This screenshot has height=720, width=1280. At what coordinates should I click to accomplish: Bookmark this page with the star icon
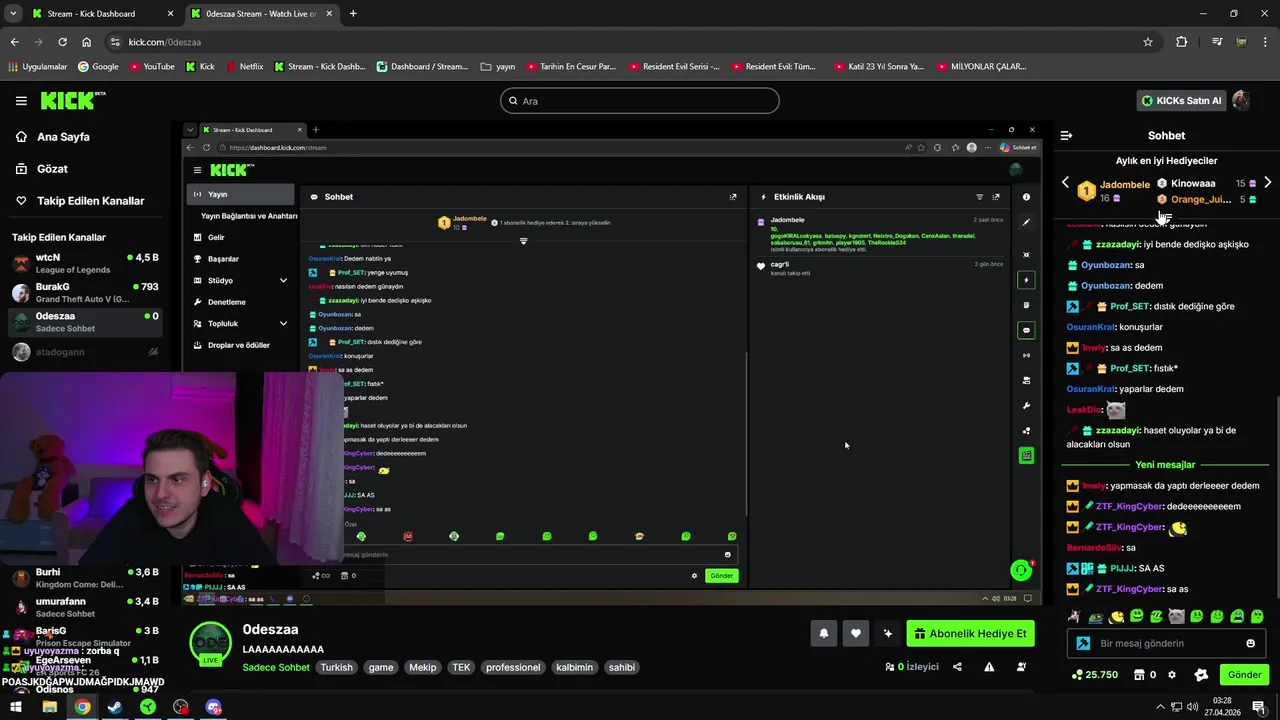pos(1148,42)
